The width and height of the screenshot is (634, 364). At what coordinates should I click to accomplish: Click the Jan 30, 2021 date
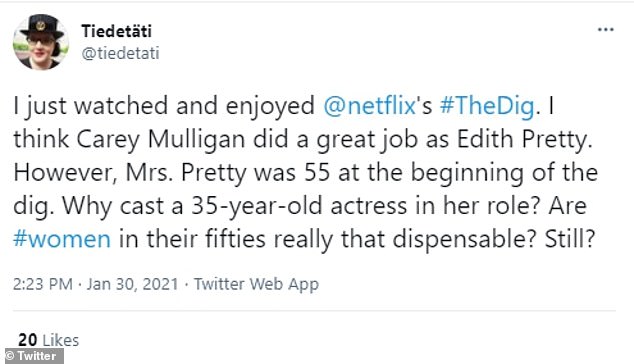[133, 284]
